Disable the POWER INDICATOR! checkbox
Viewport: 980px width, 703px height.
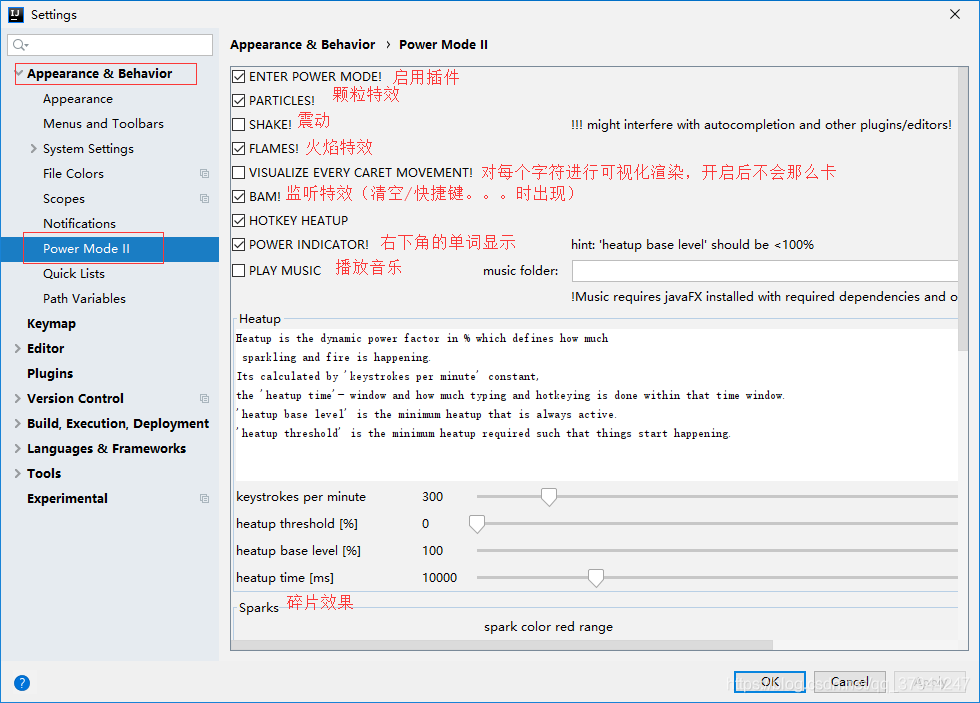coord(238,244)
